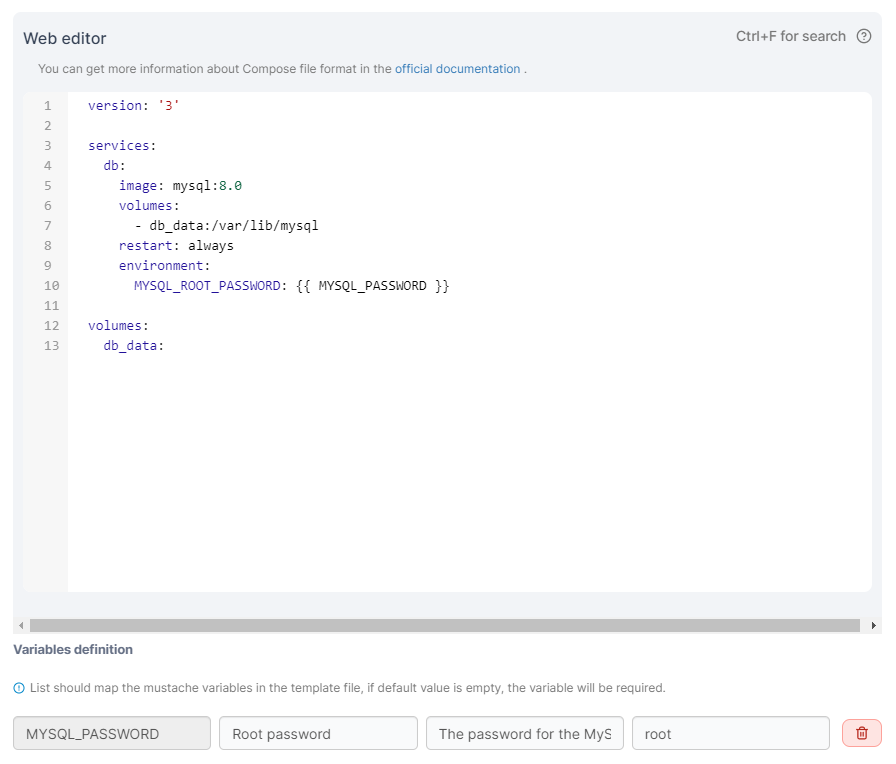896x764 pixels.
Task: Click the default value field containing root
Action: tap(731, 733)
